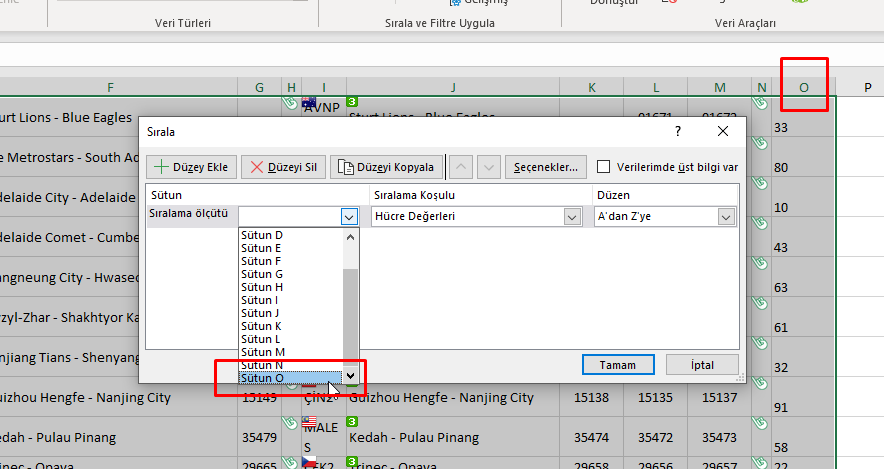Move sort level down with the arrow button
Image resolution: width=884 pixels, height=469 pixels.
(x=489, y=167)
